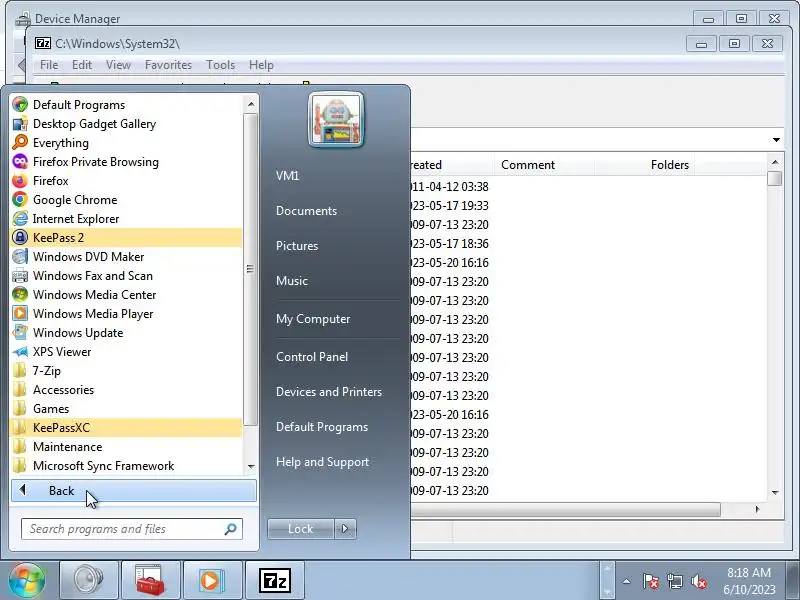
Task: Expand Microsoft Sync Framework folder
Action: point(126,466)
